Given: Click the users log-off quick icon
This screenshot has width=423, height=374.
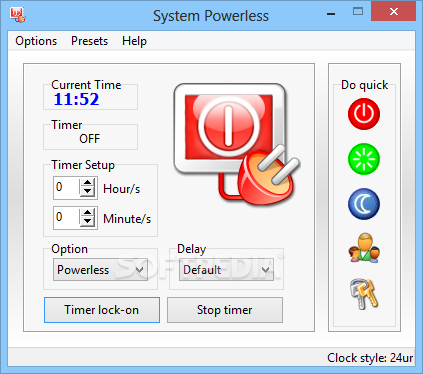Looking at the screenshot, I should tap(364, 248).
